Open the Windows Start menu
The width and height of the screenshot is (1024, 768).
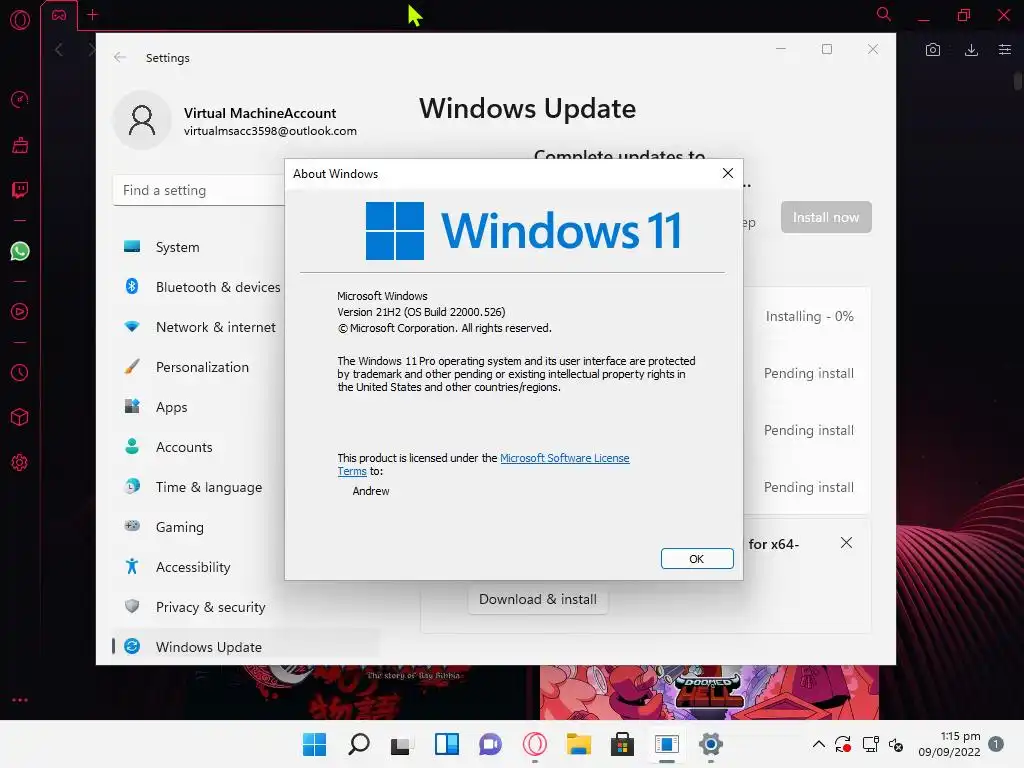point(314,744)
